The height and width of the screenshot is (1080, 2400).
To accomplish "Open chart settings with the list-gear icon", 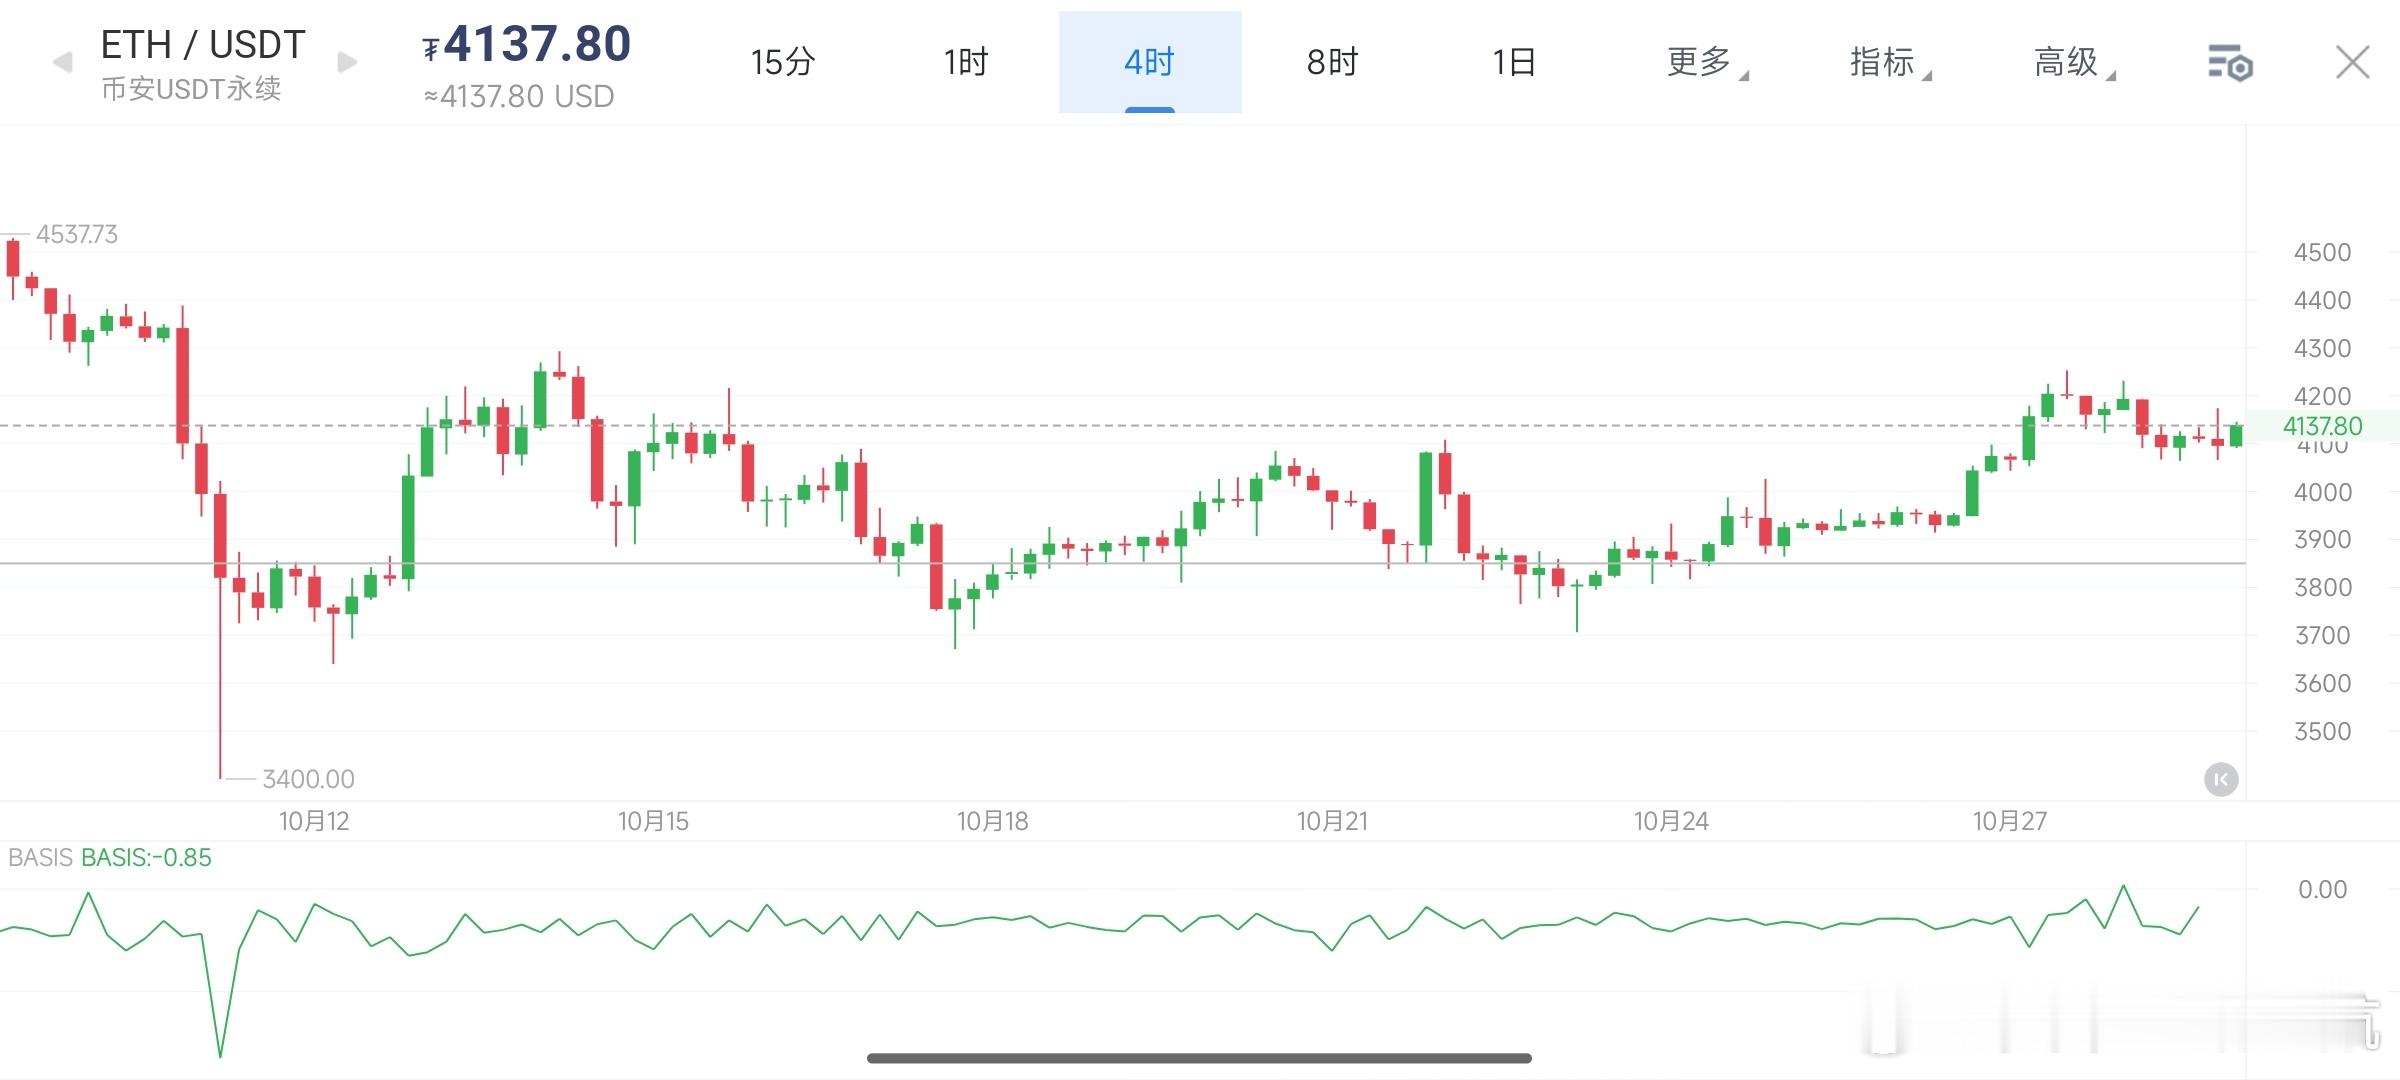I will pyautogui.click(x=2230, y=62).
